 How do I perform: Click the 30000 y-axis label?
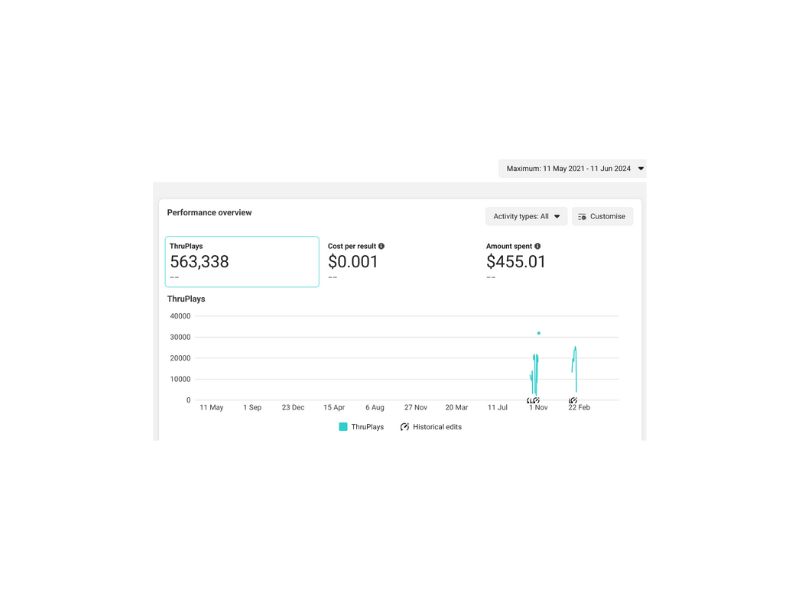pos(180,337)
